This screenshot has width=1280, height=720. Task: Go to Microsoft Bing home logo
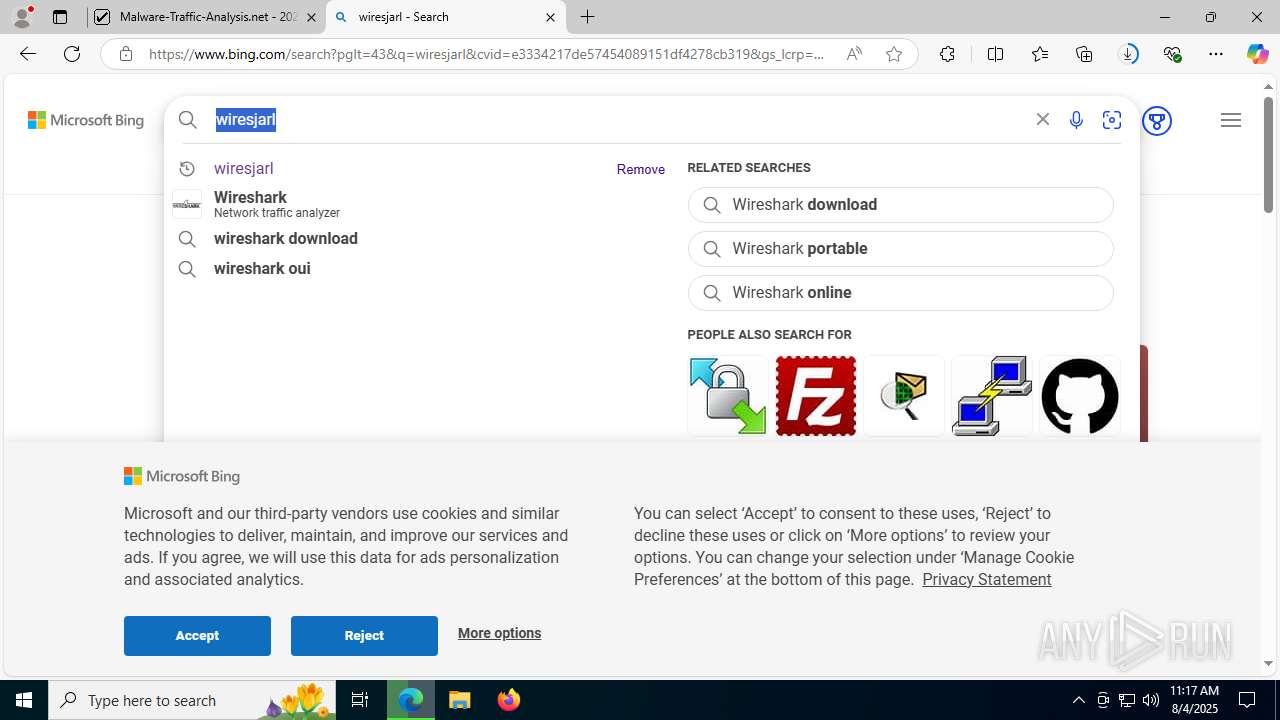86,120
